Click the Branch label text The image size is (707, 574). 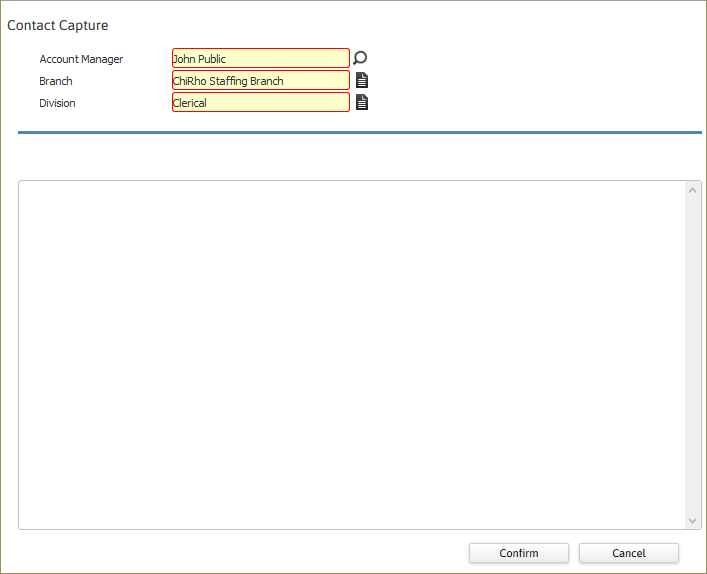coord(56,81)
